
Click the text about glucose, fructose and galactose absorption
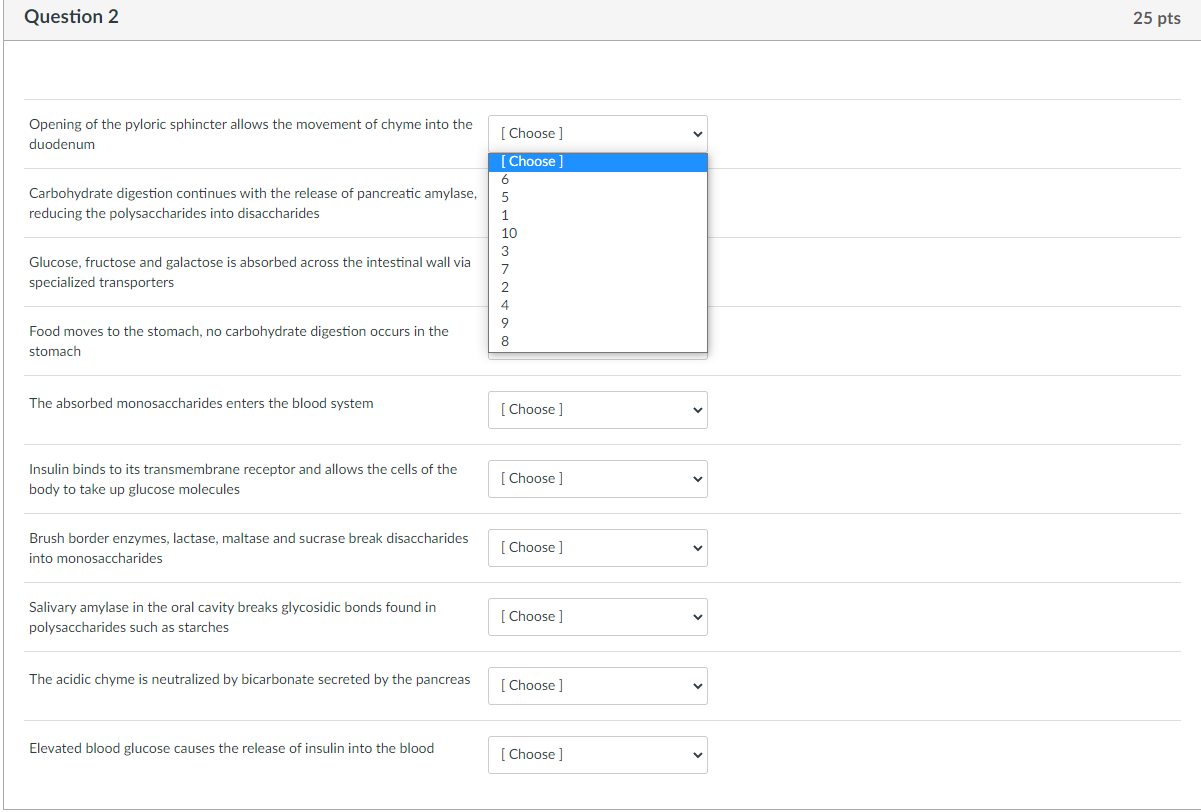click(250, 272)
